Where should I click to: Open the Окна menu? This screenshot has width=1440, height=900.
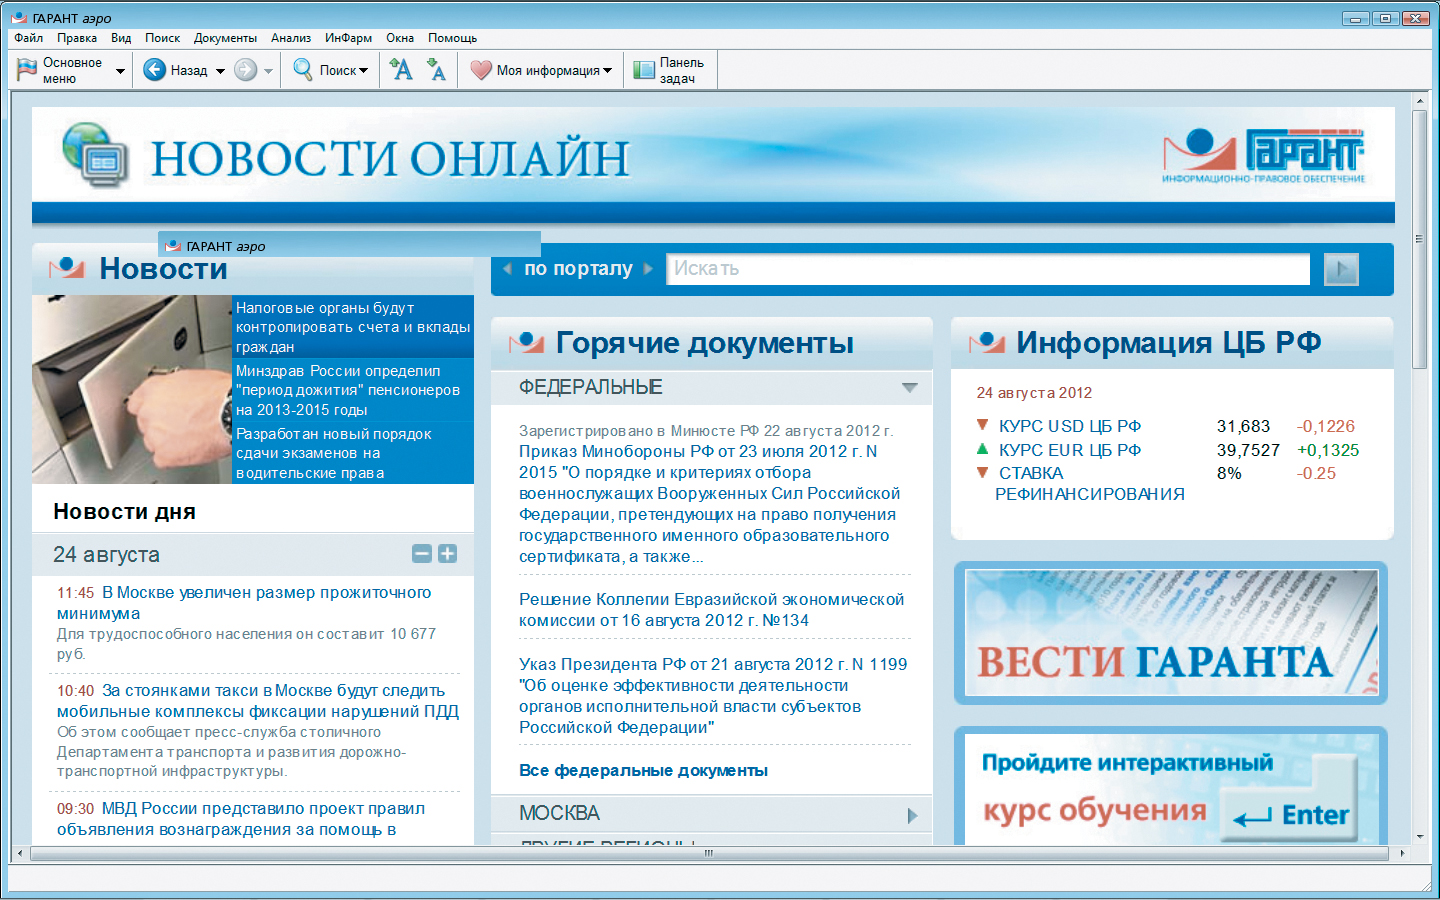point(400,38)
